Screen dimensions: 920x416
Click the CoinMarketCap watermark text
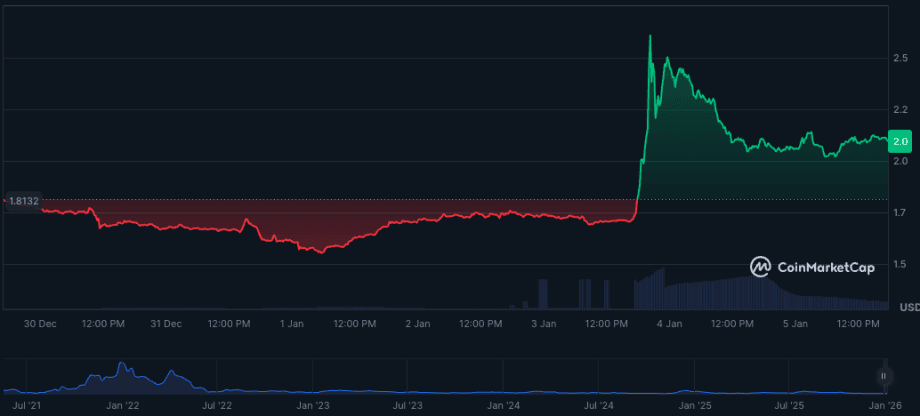click(x=824, y=267)
